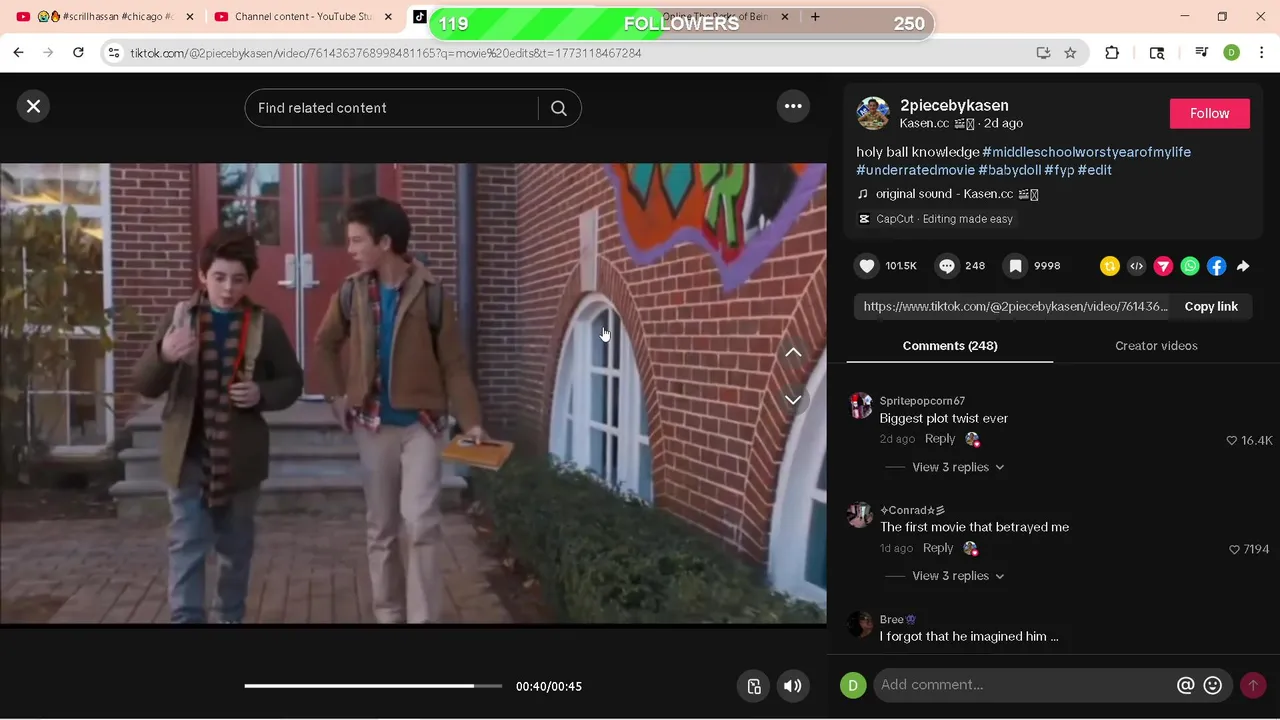Open 2piecebykasen's profile avatar
1280x720 pixels.
pyautogui.click(x=873, y=114)
